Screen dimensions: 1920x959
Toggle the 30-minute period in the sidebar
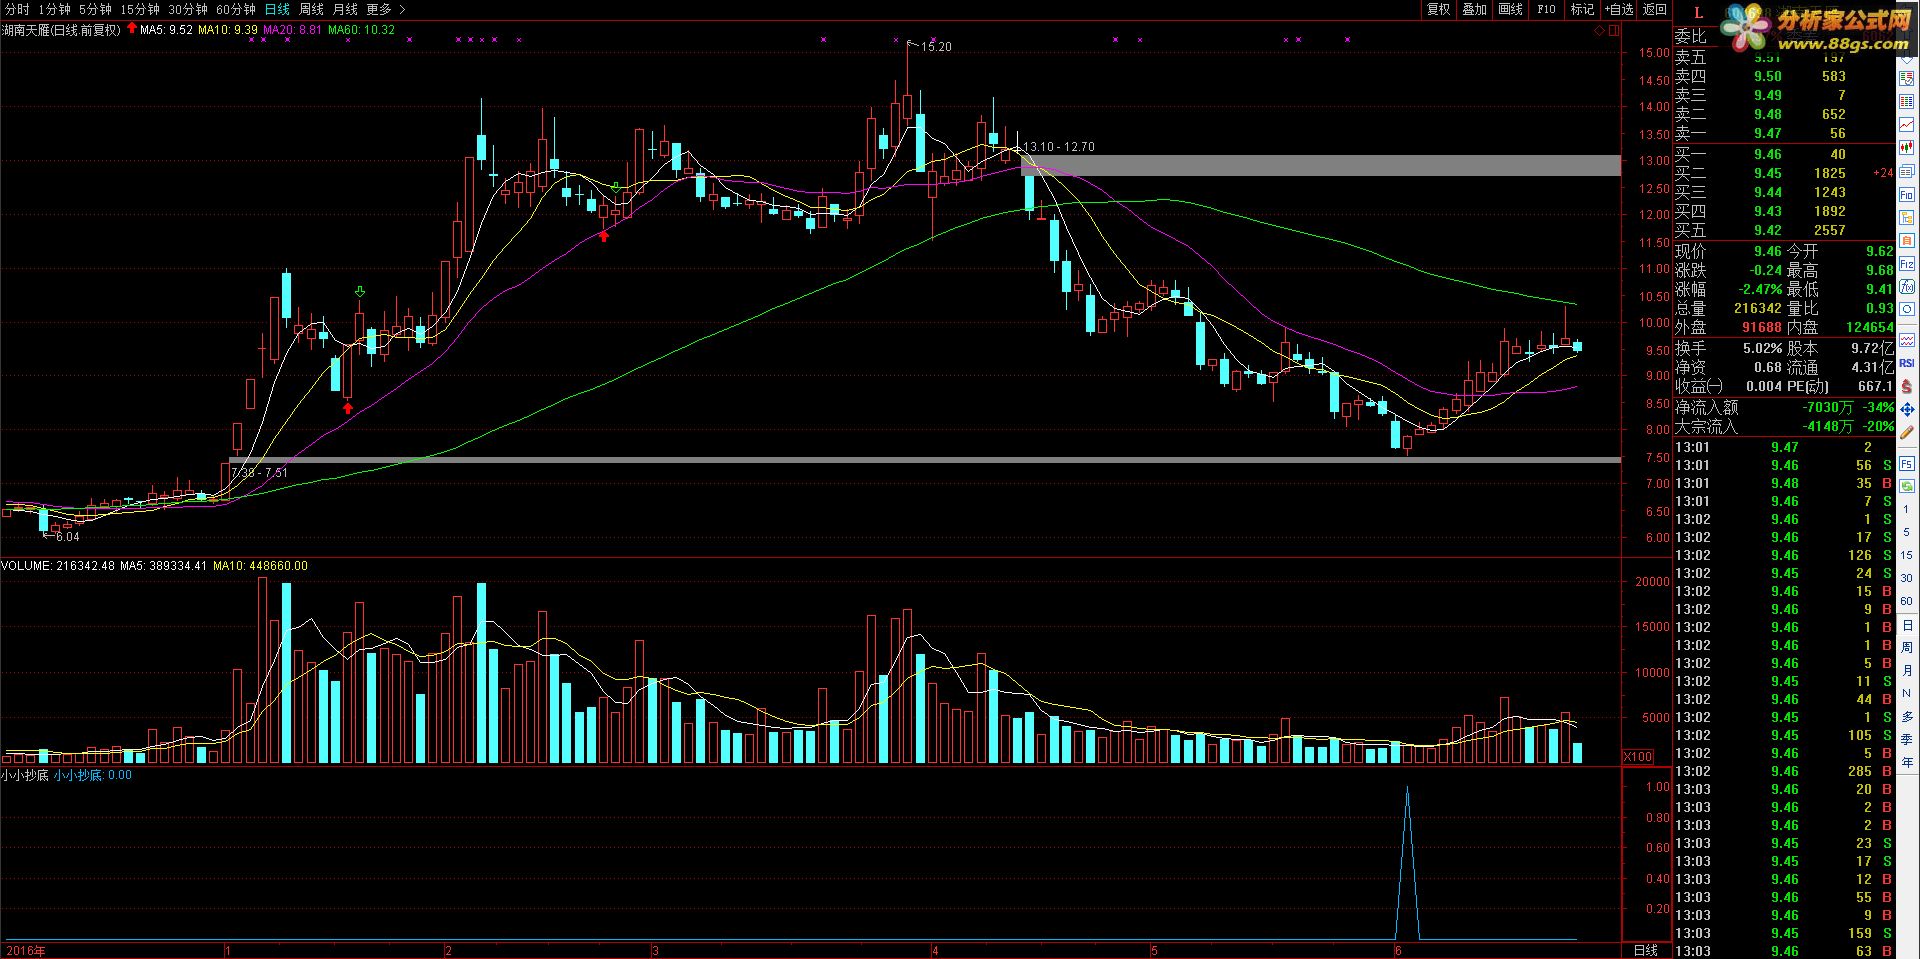(x=1907, y=578)
